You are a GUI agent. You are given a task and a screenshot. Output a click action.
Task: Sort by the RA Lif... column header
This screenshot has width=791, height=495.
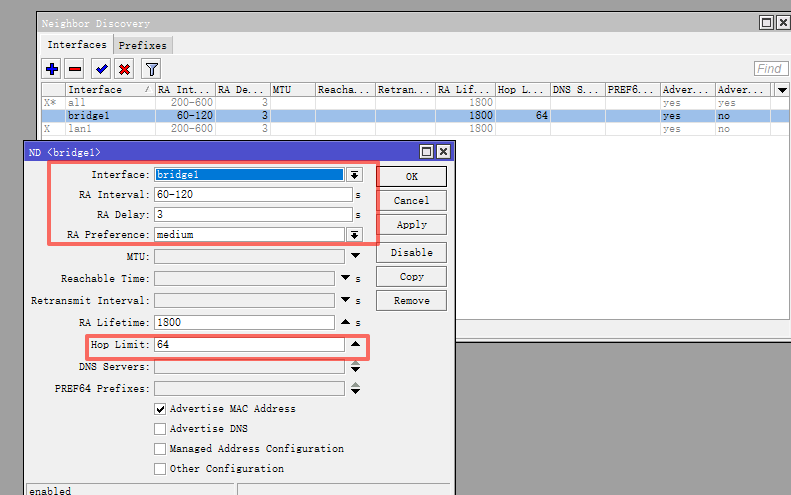[465, 90]
